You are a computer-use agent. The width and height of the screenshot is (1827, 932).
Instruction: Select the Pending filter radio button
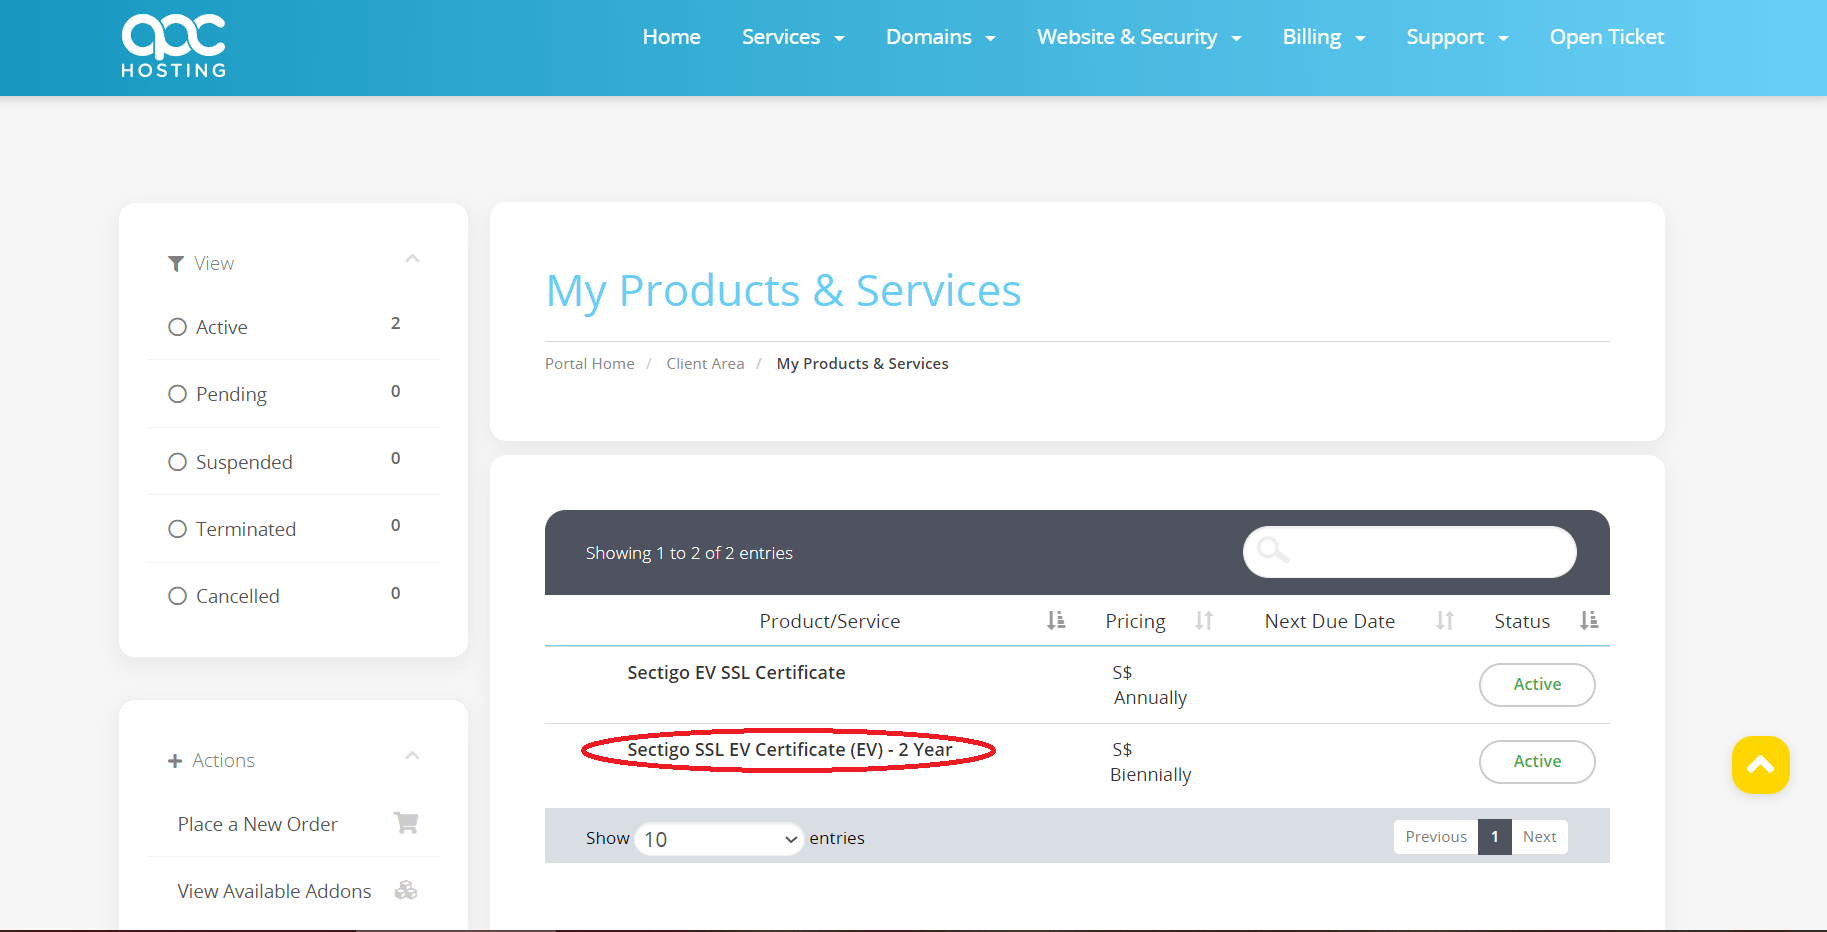(177, 394)
